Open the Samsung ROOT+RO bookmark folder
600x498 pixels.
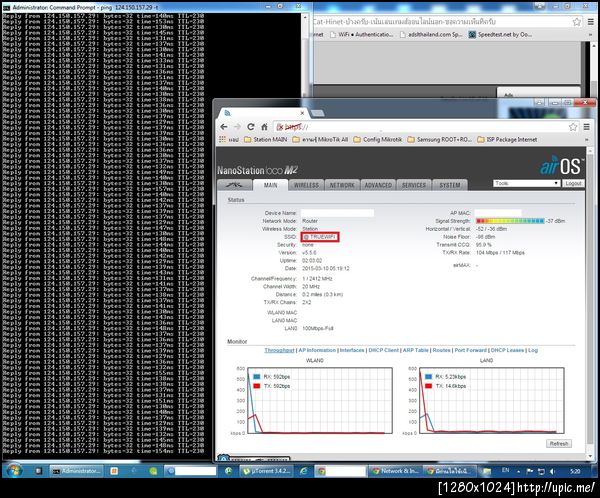440,140
